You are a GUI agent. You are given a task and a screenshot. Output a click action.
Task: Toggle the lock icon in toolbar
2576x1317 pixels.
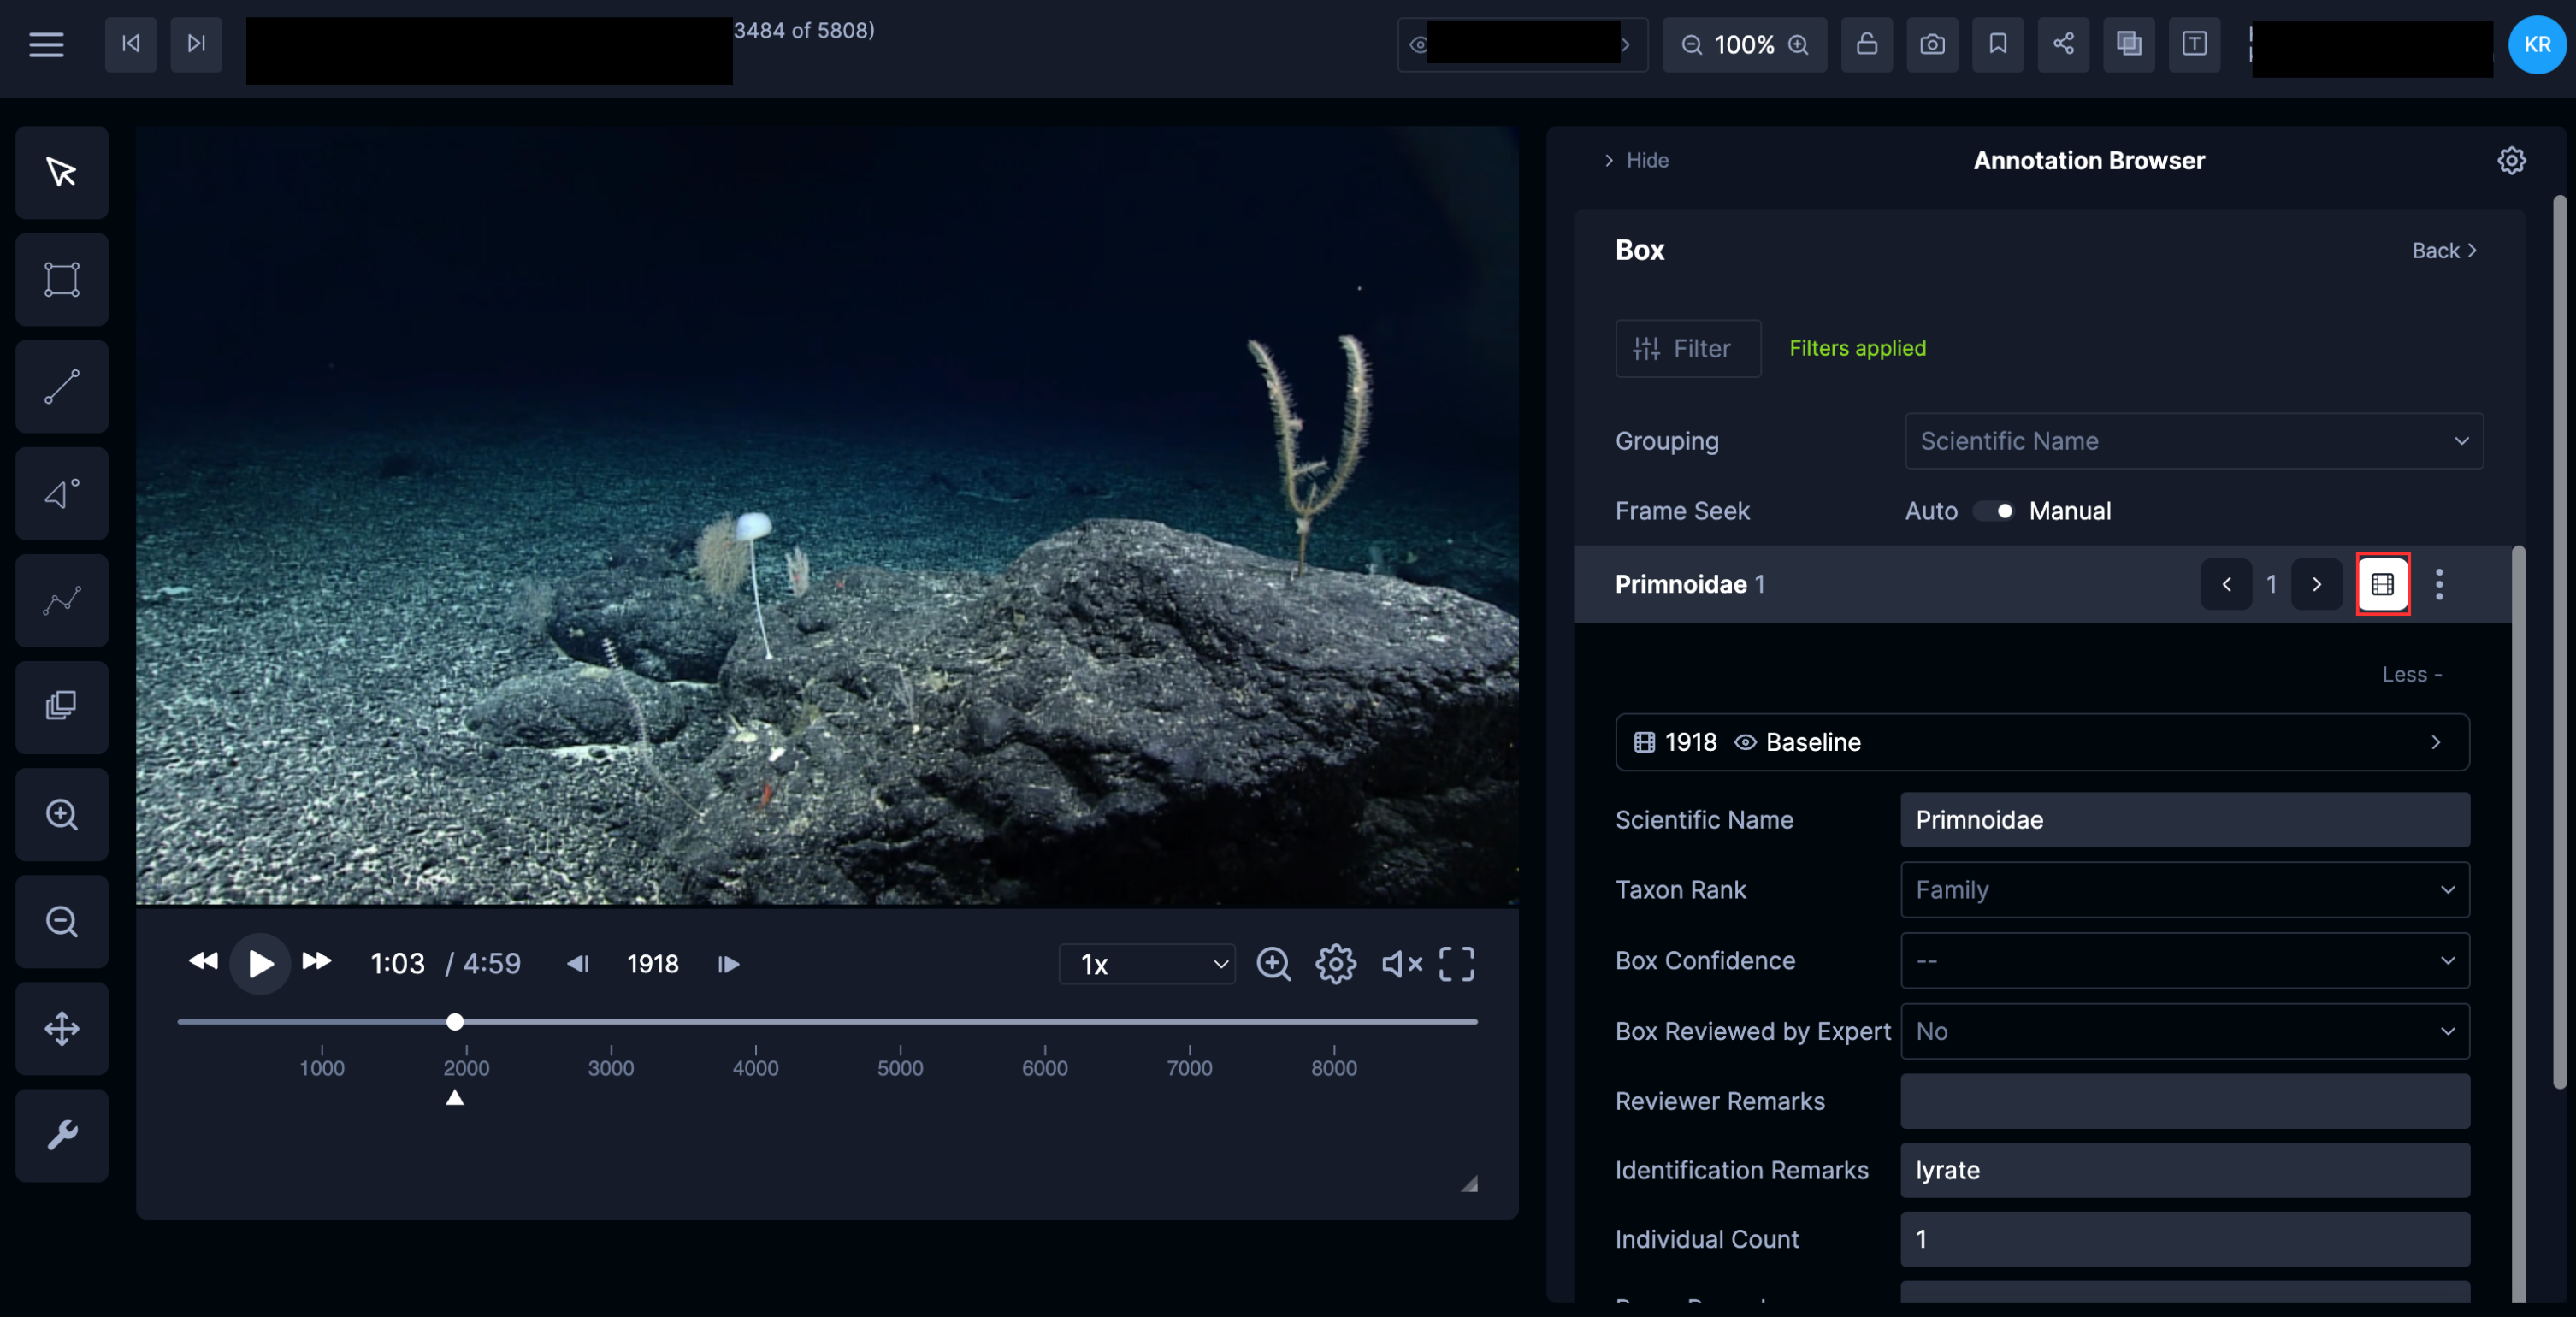click(x=1866, y=44)
